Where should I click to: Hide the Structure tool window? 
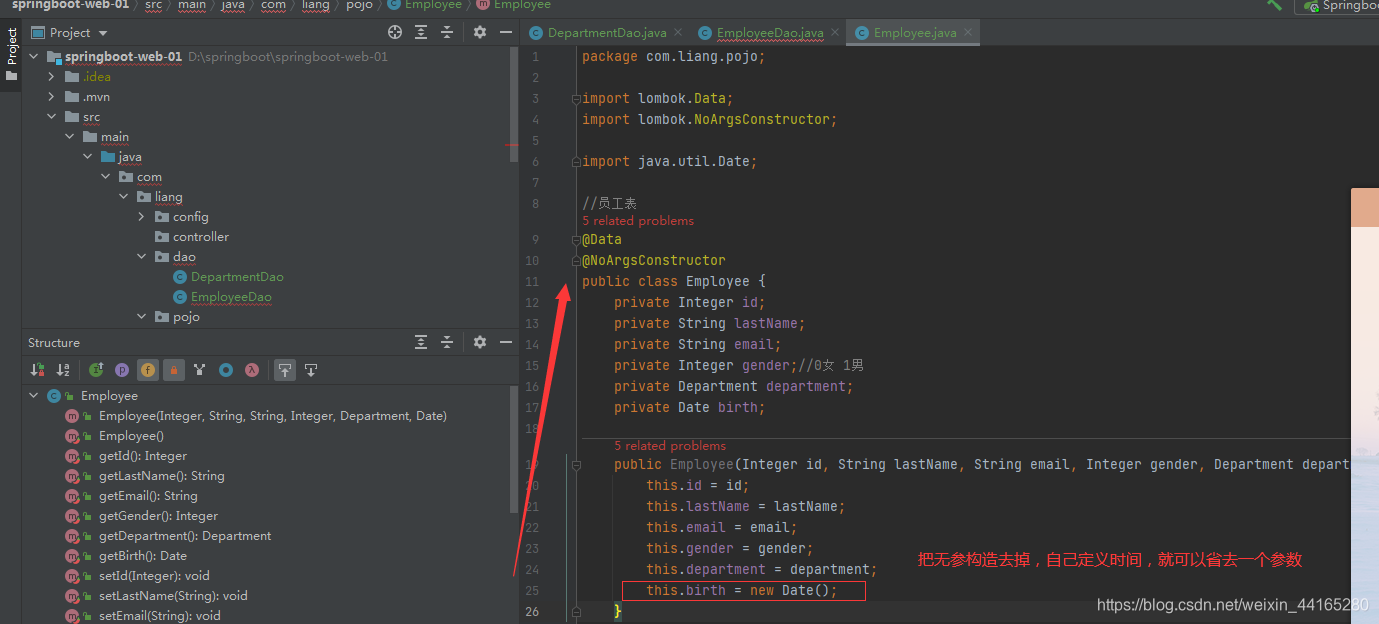pyautogui.click(x=506, y=342)
